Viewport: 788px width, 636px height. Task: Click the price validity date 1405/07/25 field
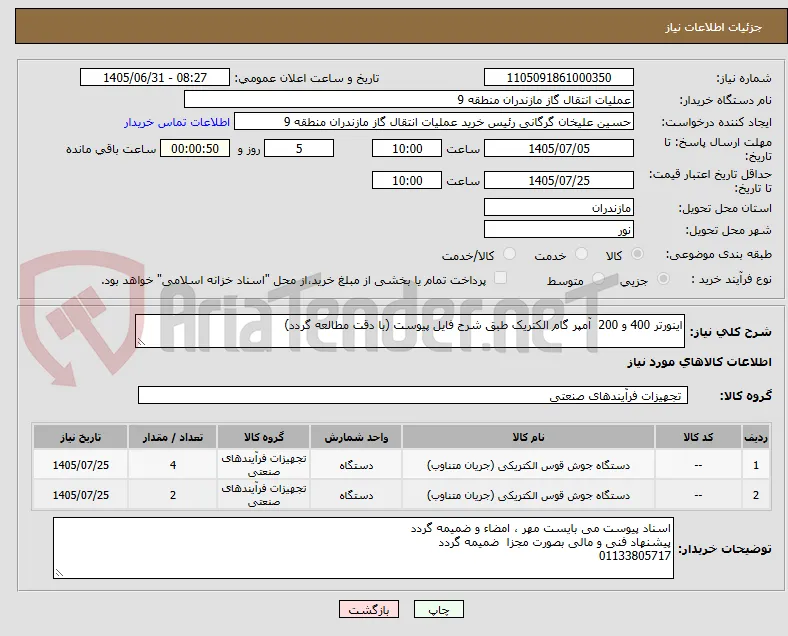coord(559,180)
